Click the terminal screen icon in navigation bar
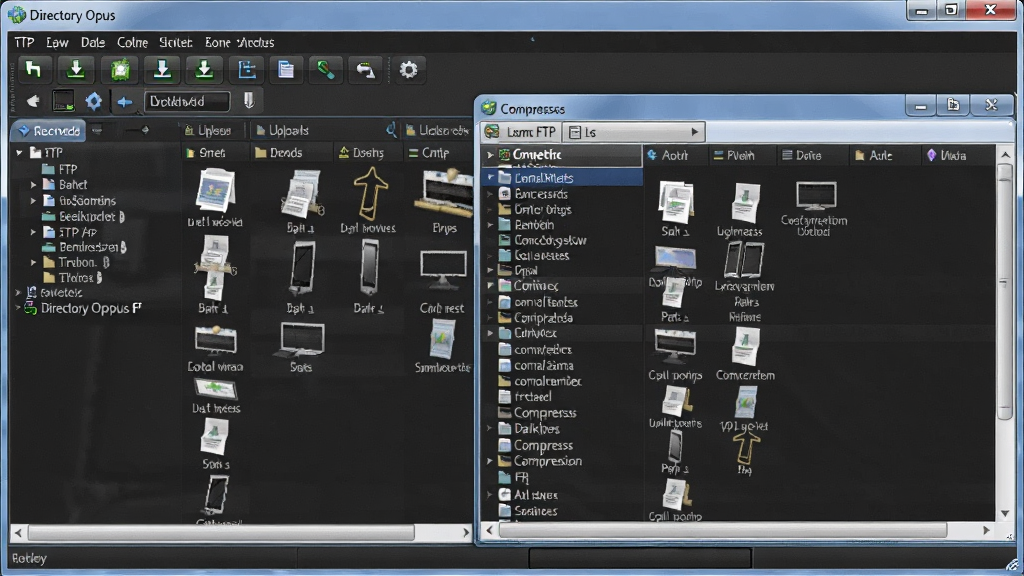 tap(63, 101)
